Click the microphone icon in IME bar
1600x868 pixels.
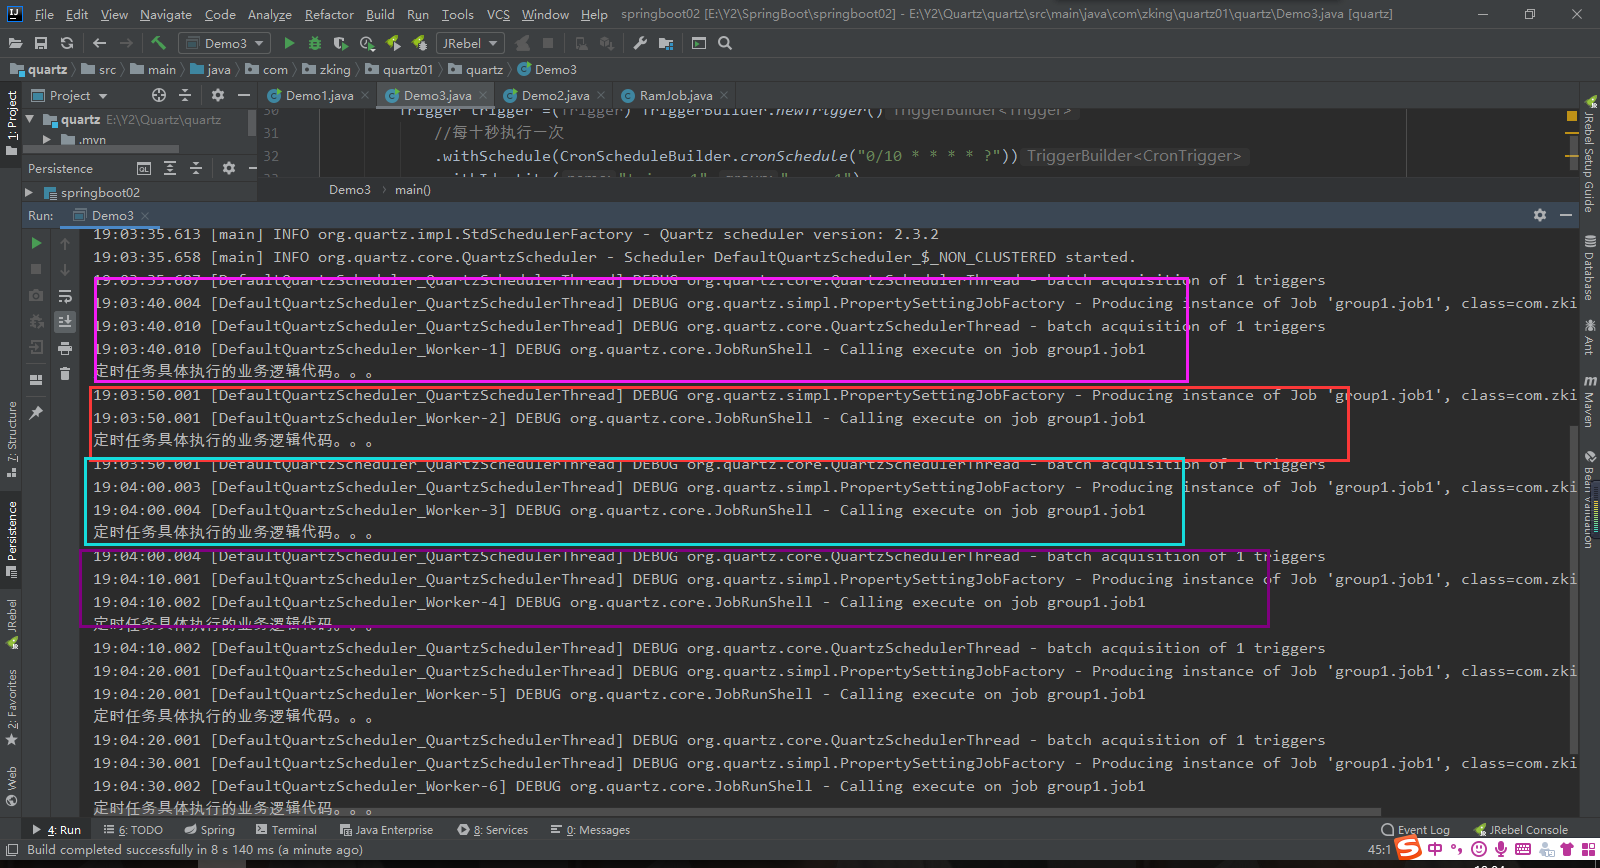1501,849
